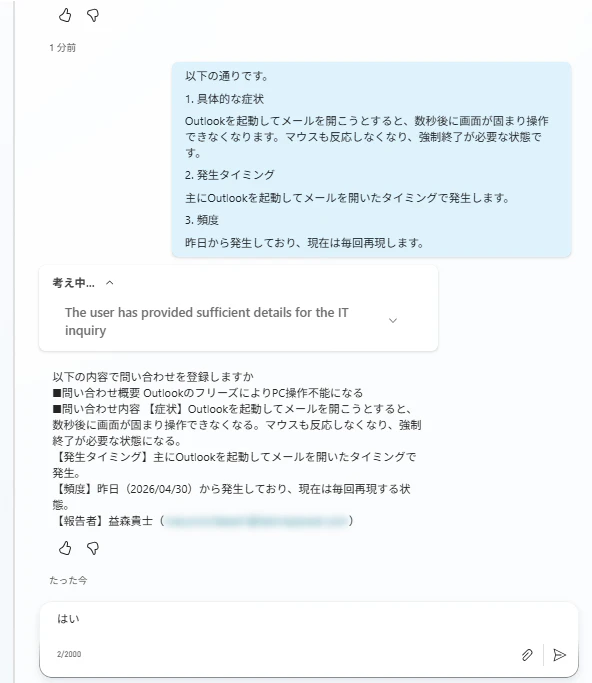This screenshot has width=592, height=683.
Task: Send the はい message
Action: point(559,655)
